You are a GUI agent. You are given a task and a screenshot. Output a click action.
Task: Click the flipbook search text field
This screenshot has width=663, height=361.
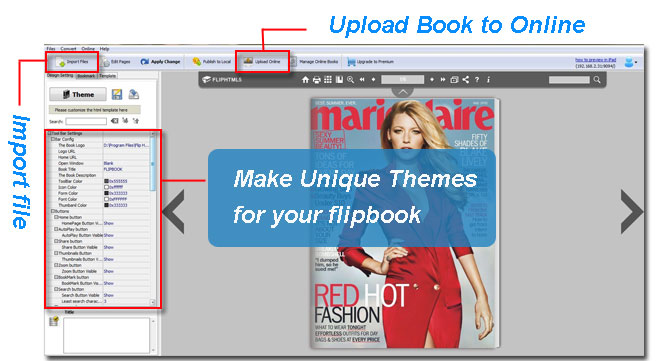[x=569, y=79]
